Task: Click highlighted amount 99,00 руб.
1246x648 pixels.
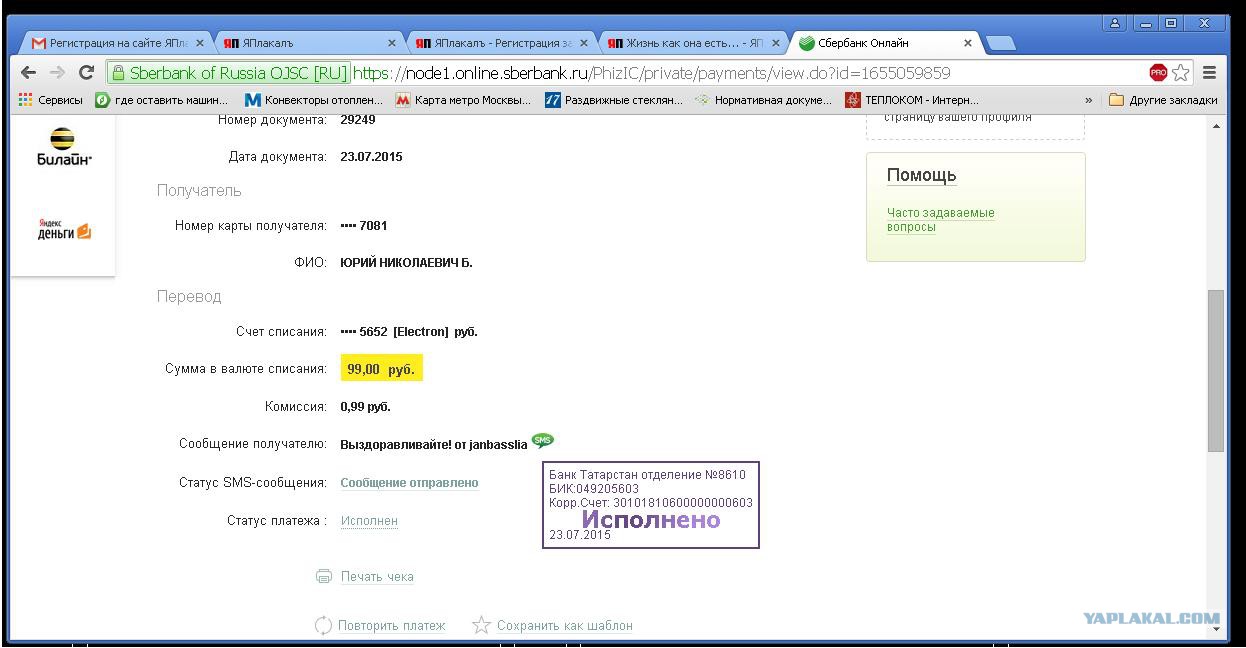Action: pos(381,369)
